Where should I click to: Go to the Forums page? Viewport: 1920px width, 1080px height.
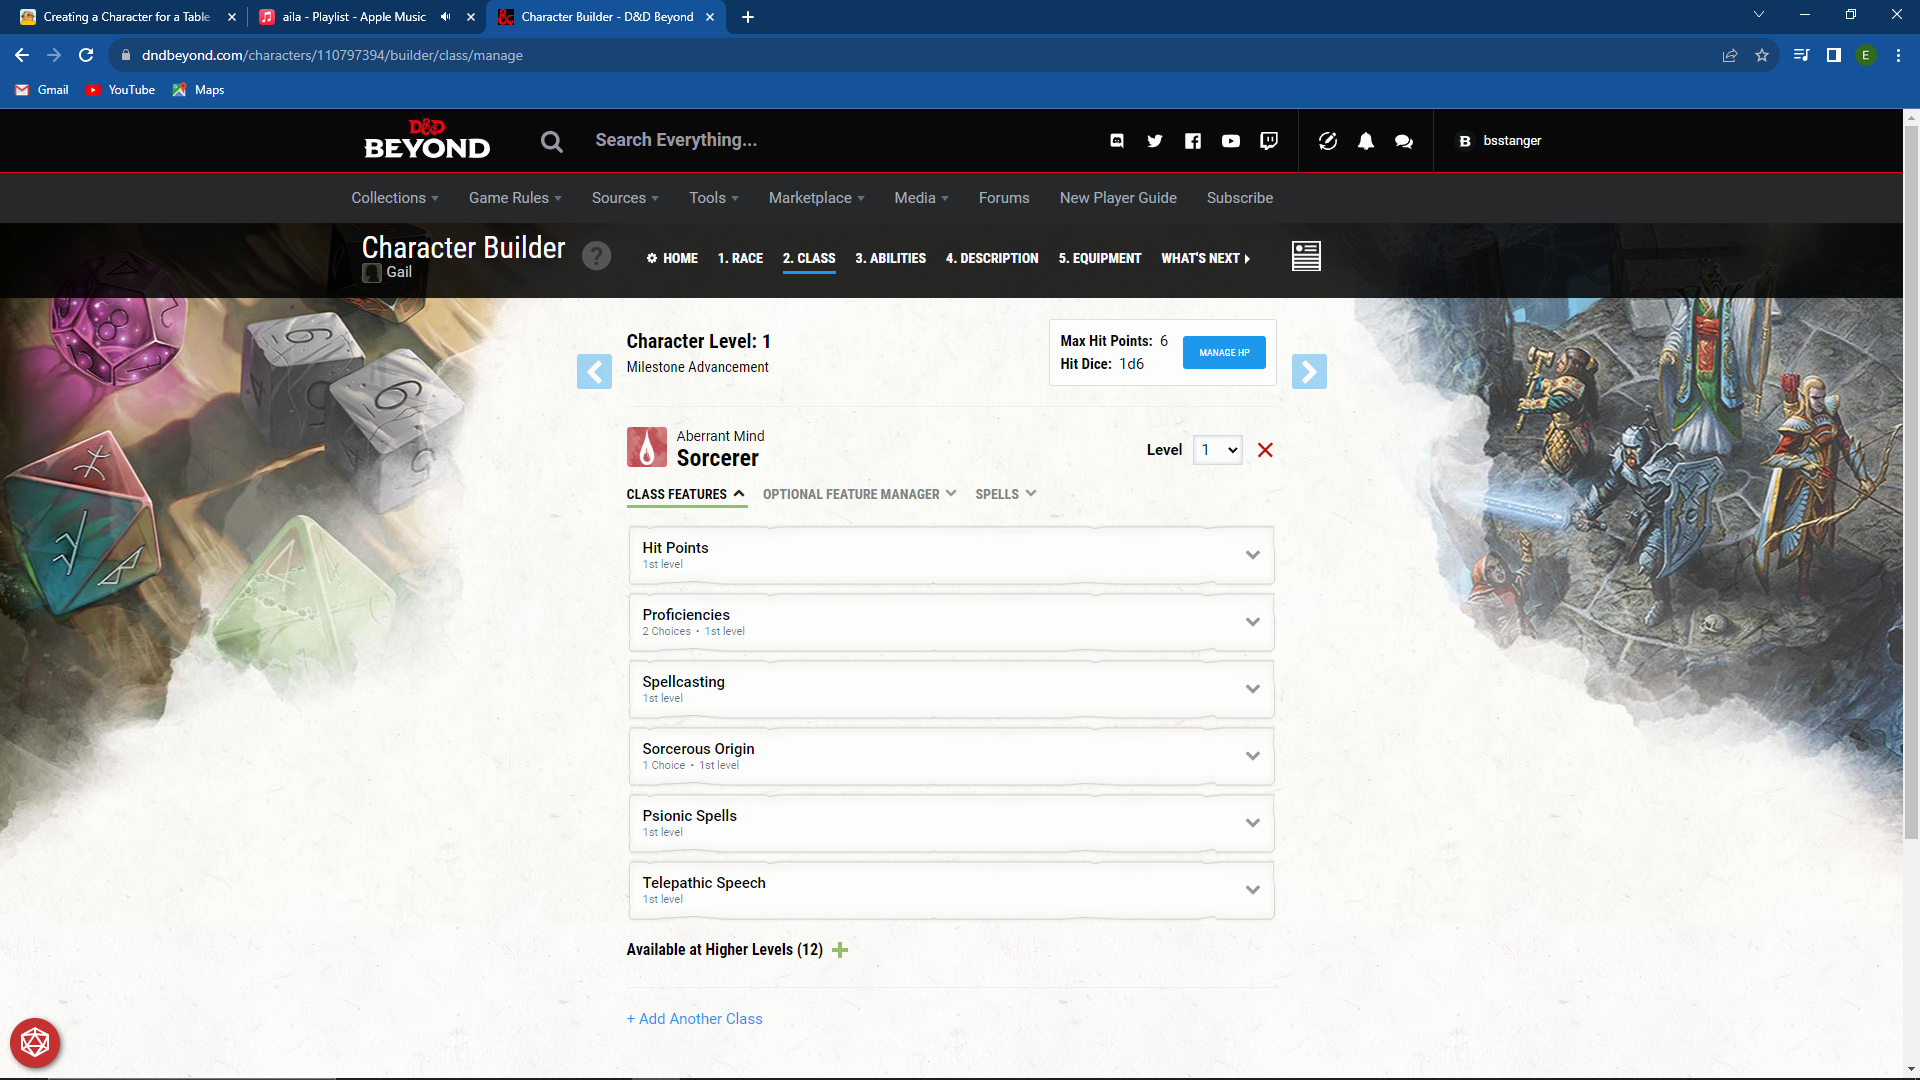point(1004,198)
